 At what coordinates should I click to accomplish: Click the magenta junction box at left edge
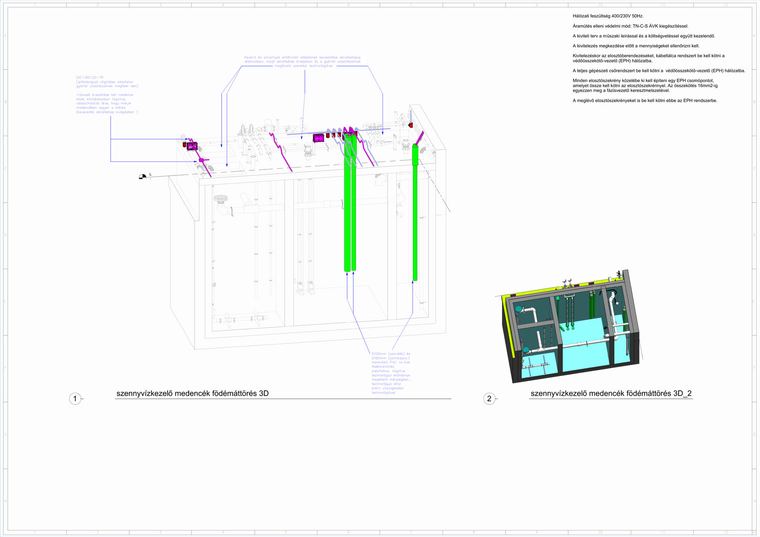[x=192, y=145]
